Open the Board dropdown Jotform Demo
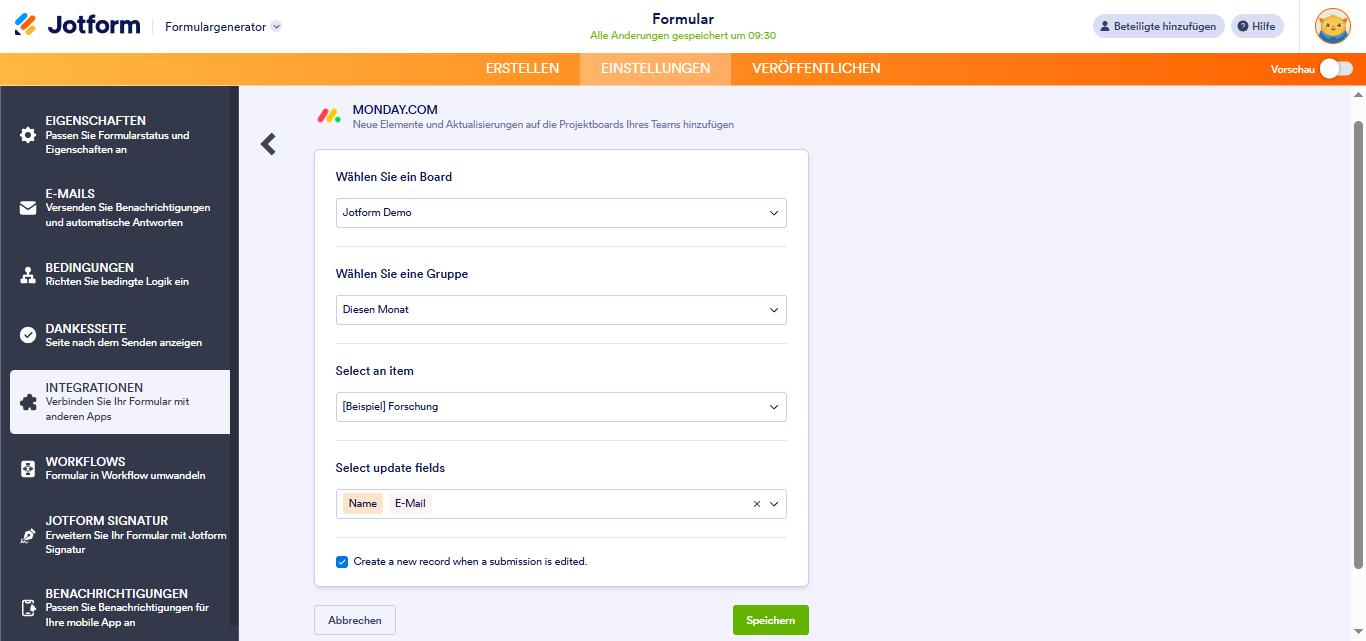This screenshot has width=1366, height=641. pos(561,213)
